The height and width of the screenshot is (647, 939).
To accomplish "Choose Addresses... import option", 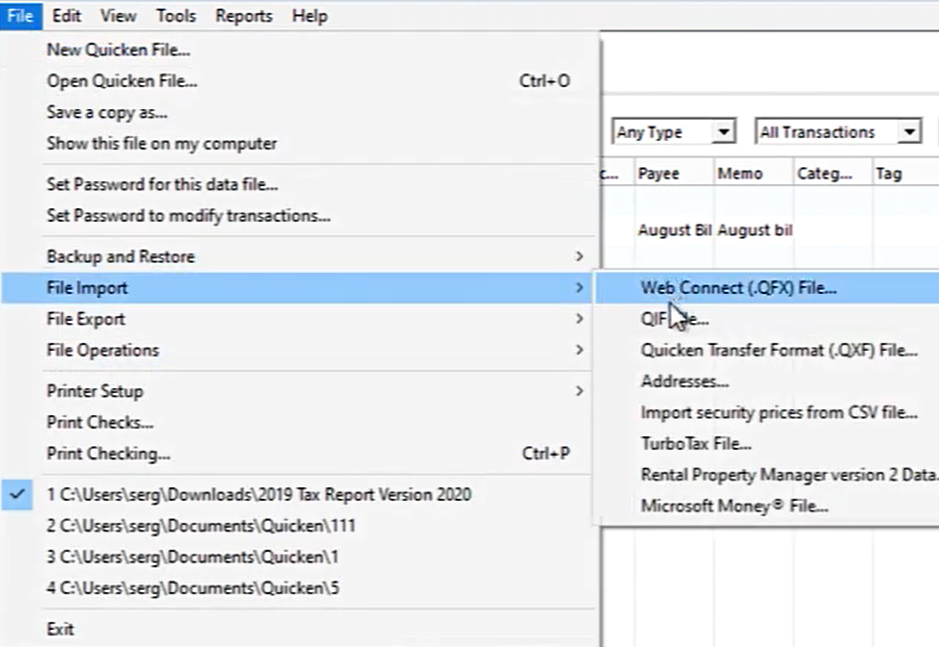I will point(767,381).
